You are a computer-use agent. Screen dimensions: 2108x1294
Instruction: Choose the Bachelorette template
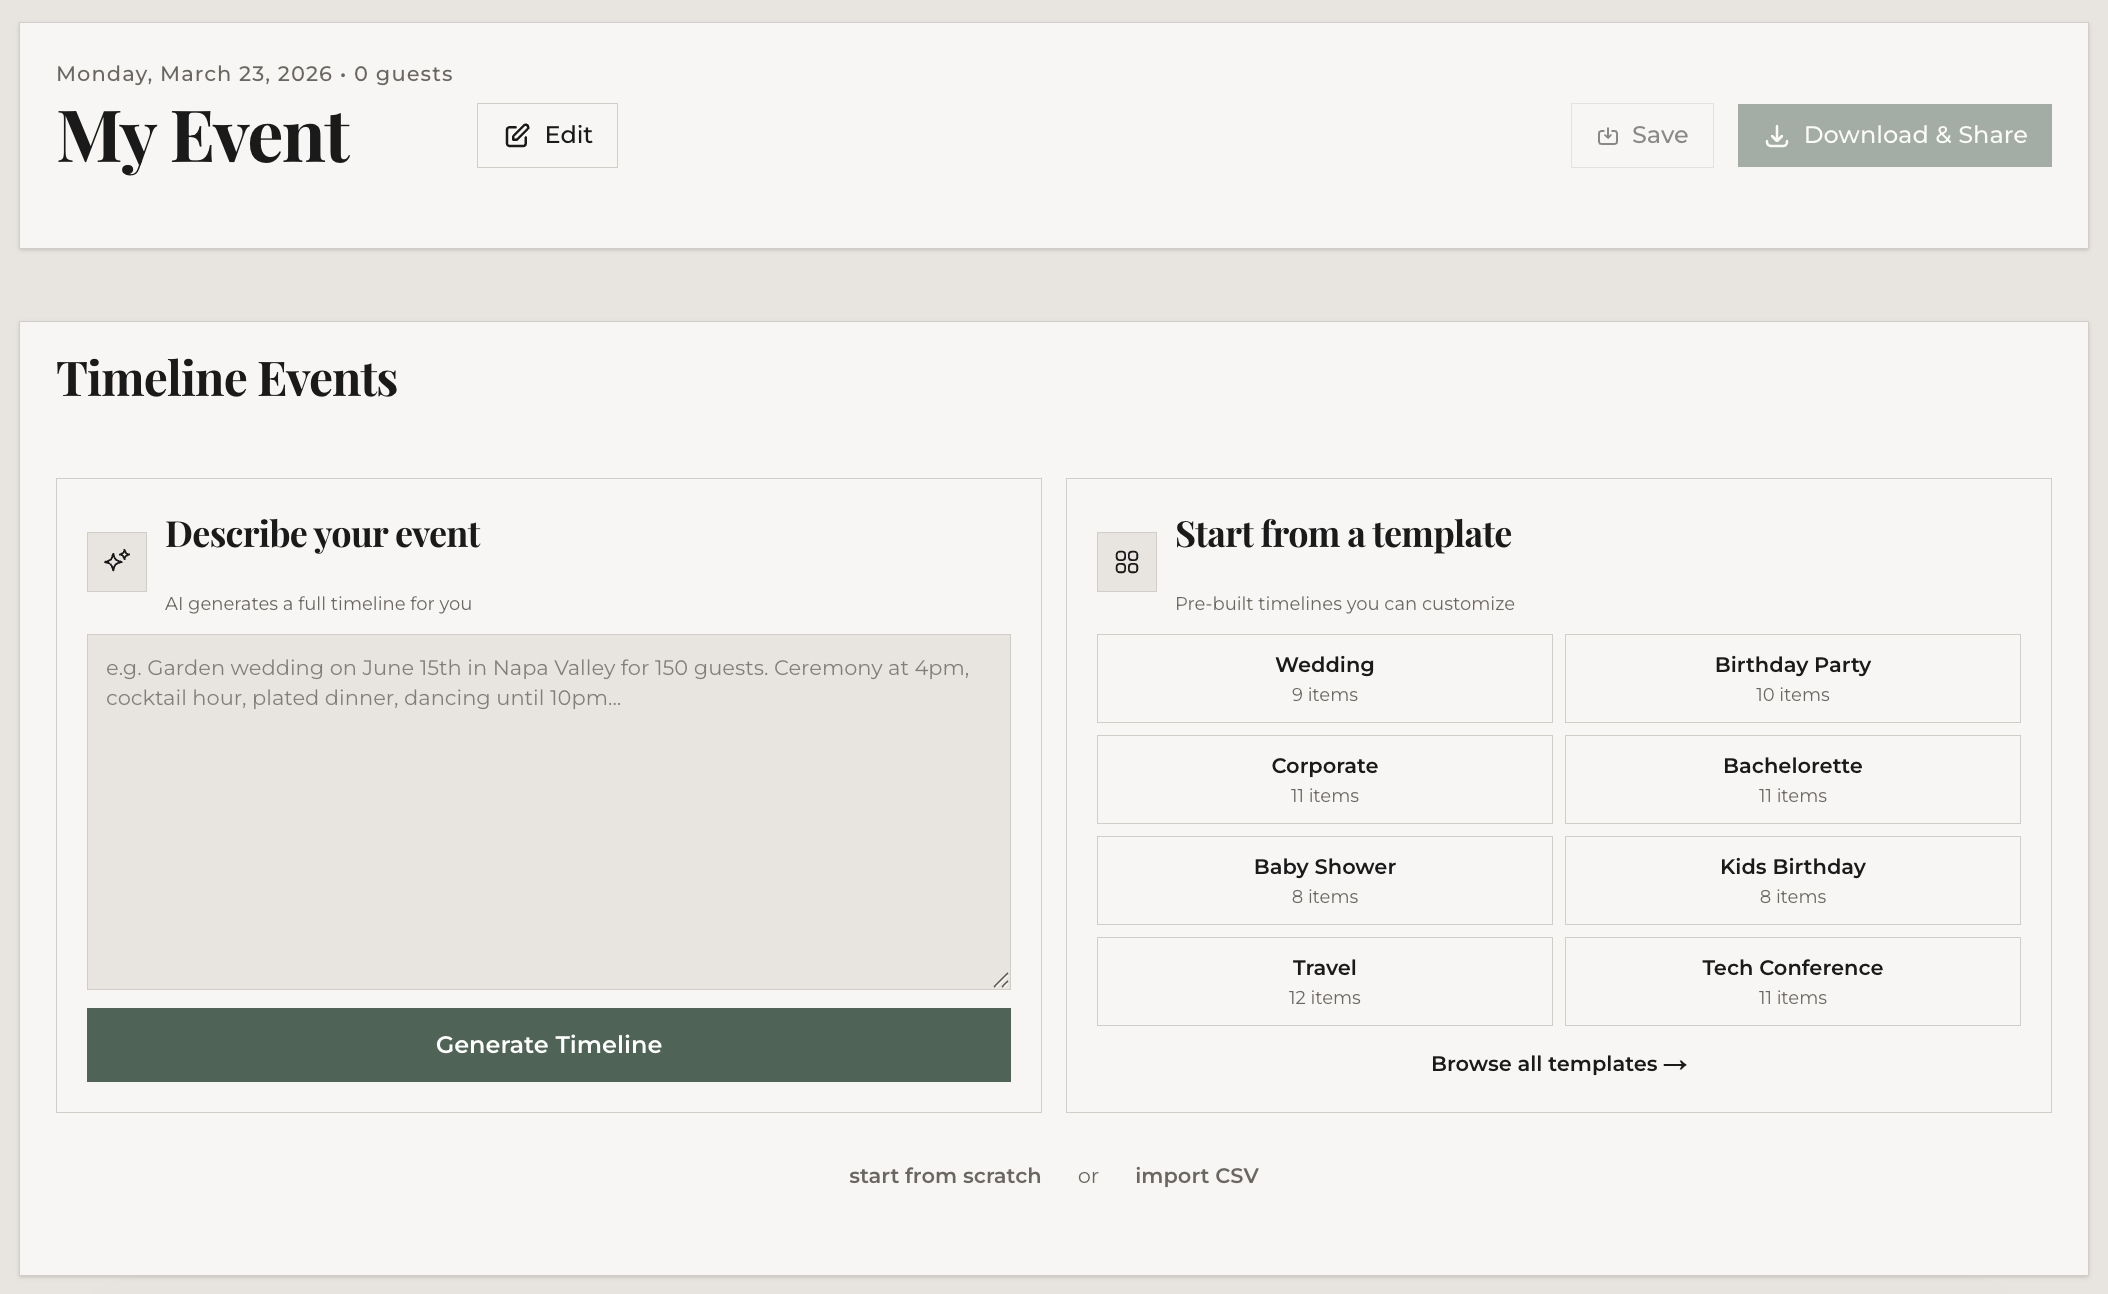click(x=1792, y=779)
